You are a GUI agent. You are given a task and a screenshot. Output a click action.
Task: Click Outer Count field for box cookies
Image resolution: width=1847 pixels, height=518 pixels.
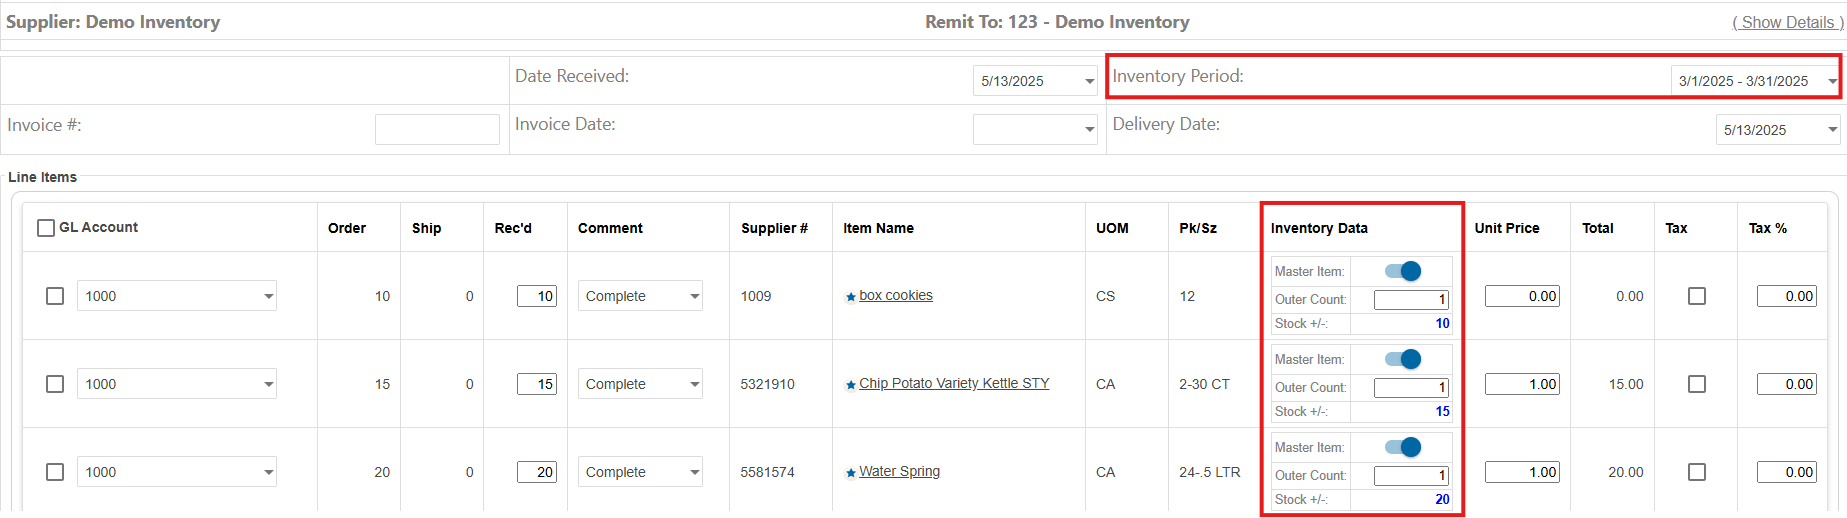click(x=1410, y=299)
